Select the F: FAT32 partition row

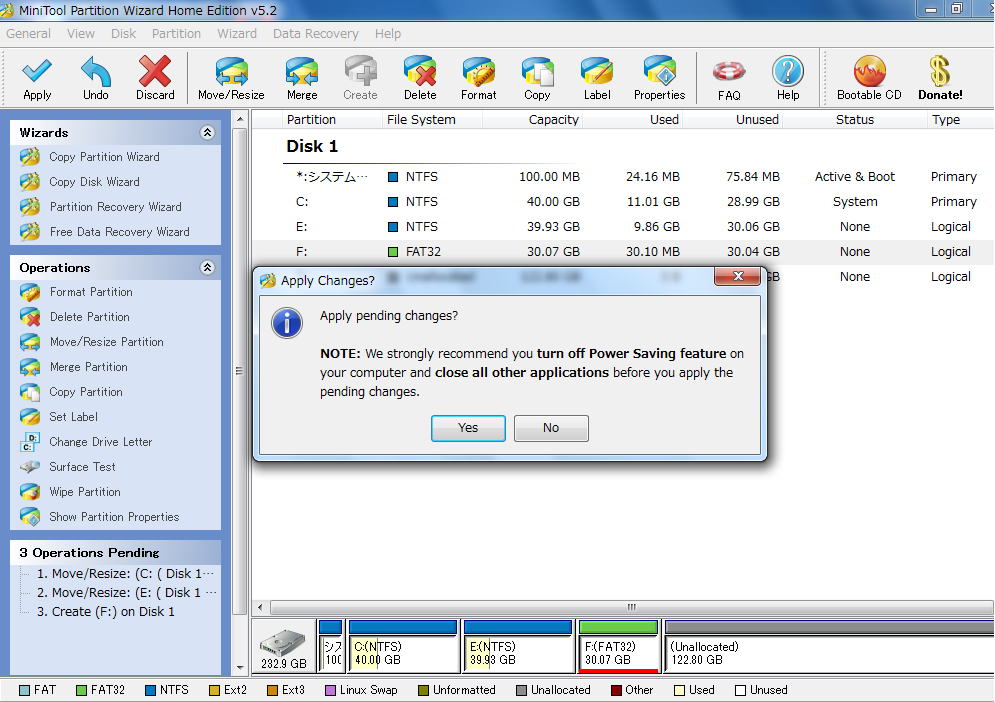pos(624,251)
